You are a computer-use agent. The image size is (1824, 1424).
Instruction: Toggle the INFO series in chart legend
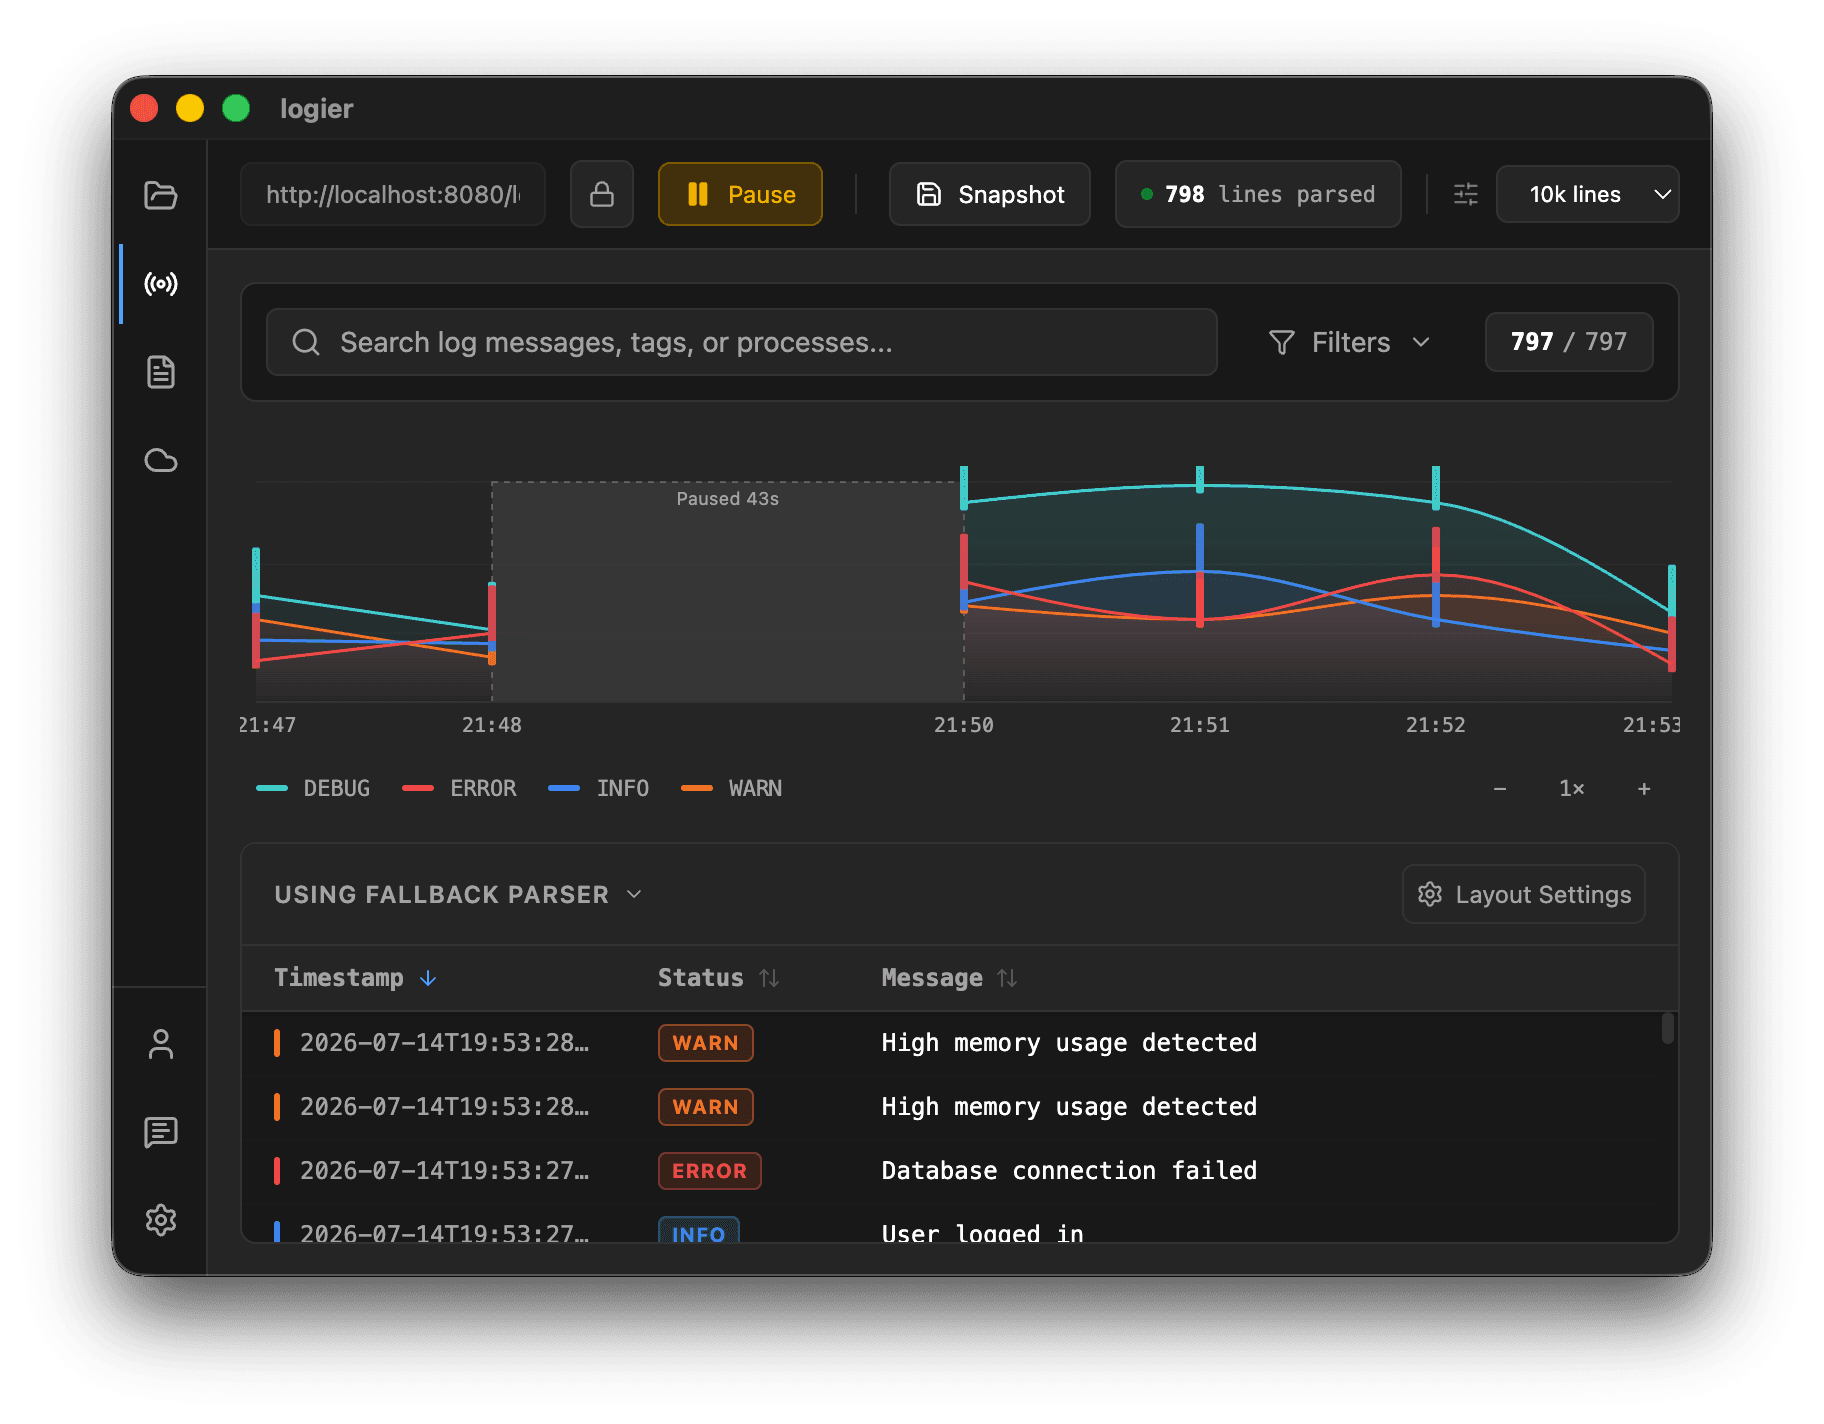tap(599, 788)
